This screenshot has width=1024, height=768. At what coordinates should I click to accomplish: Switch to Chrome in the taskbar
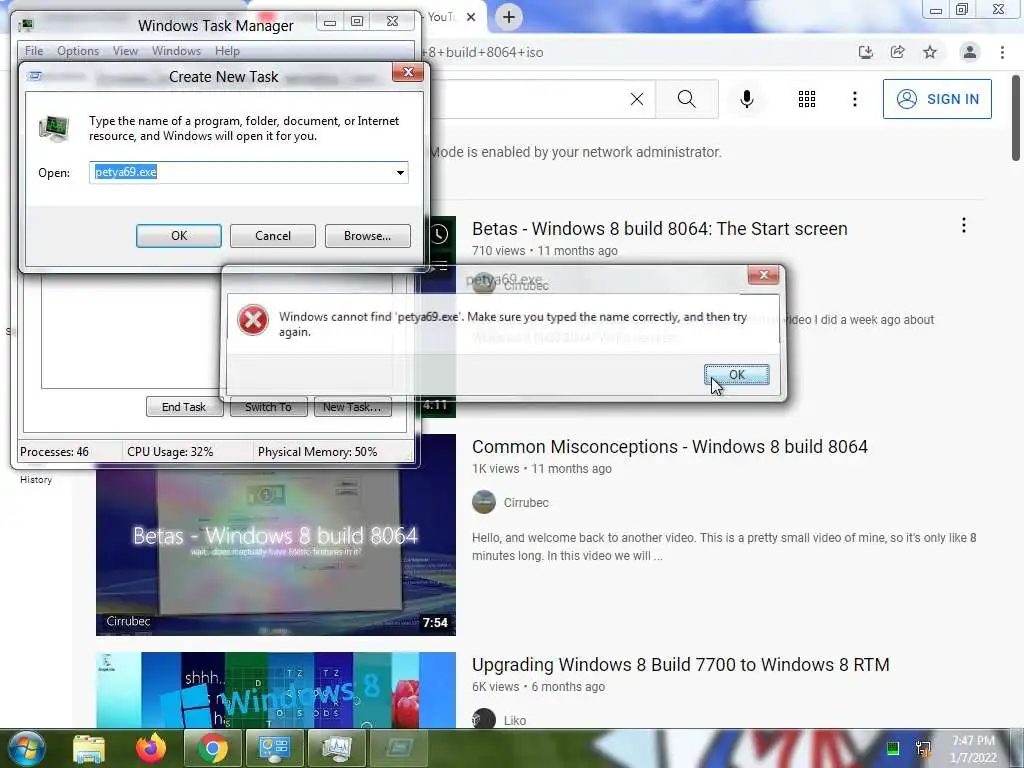[x=213, y=749]
